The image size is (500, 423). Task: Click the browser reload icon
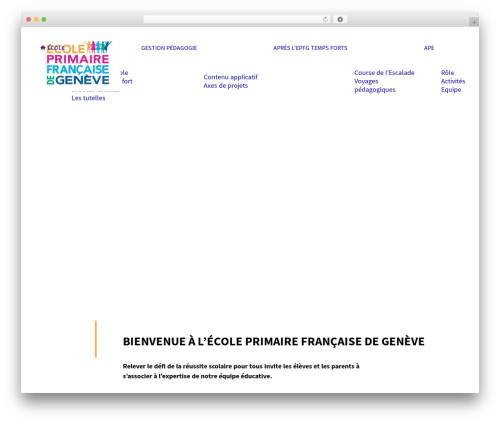pos(325,20)
